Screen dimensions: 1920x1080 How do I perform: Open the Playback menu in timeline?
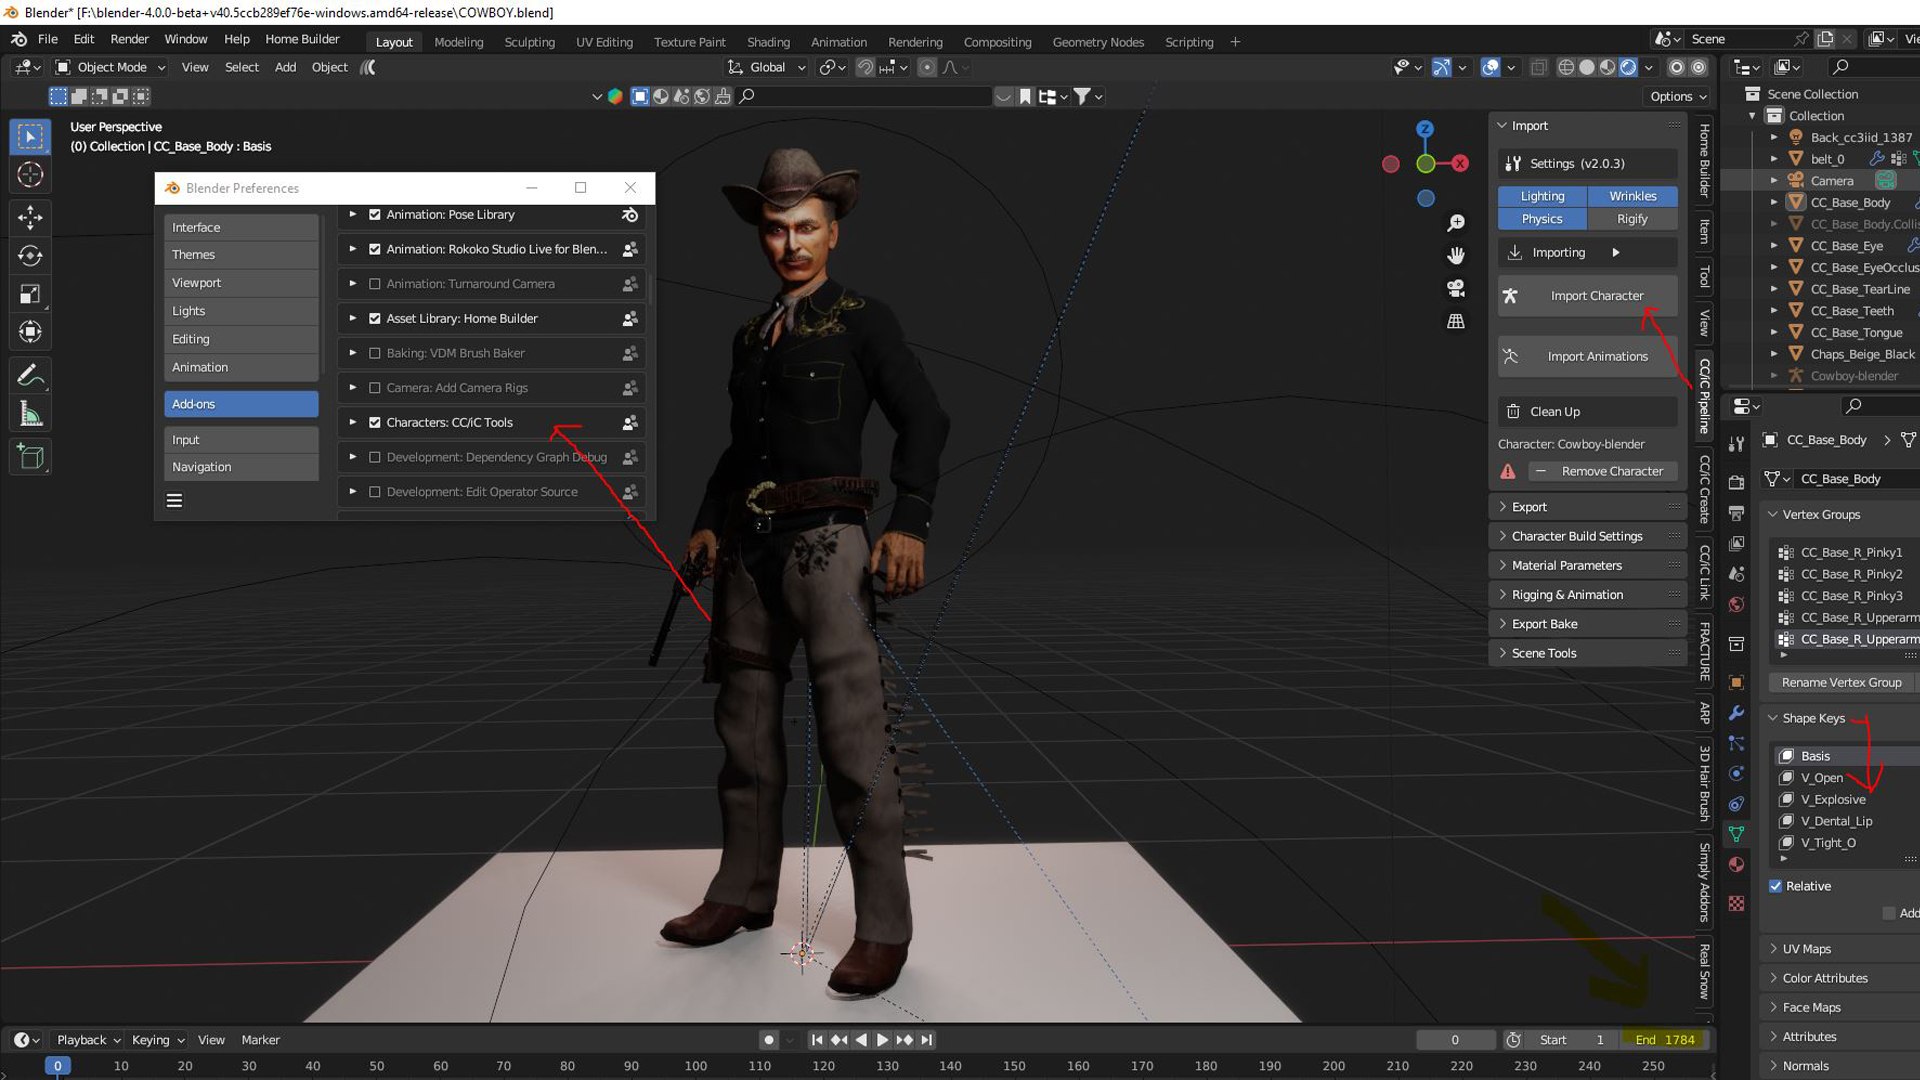tap(88, 1040)
